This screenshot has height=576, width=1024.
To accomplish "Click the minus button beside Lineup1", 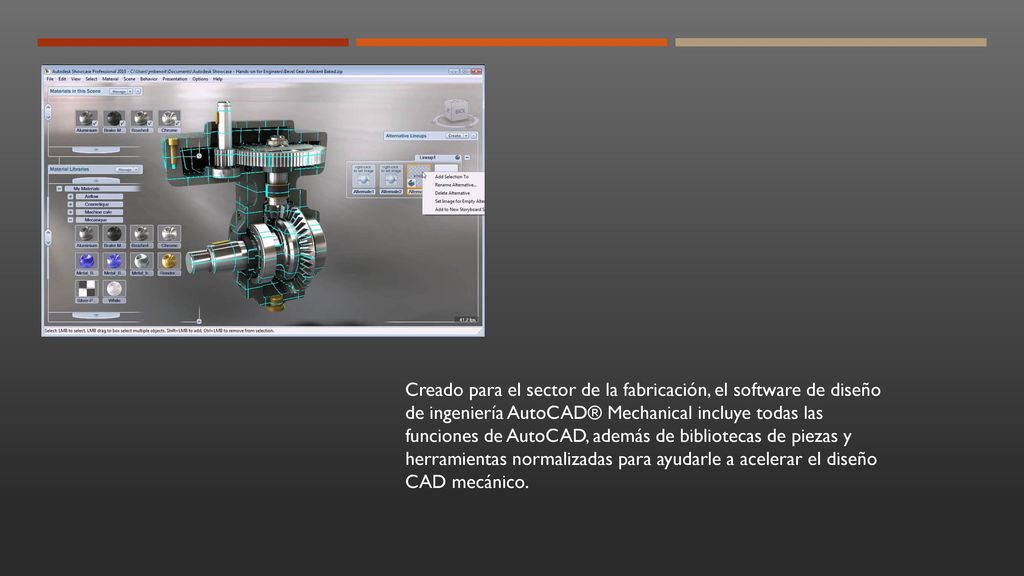I will click(467, 157).
